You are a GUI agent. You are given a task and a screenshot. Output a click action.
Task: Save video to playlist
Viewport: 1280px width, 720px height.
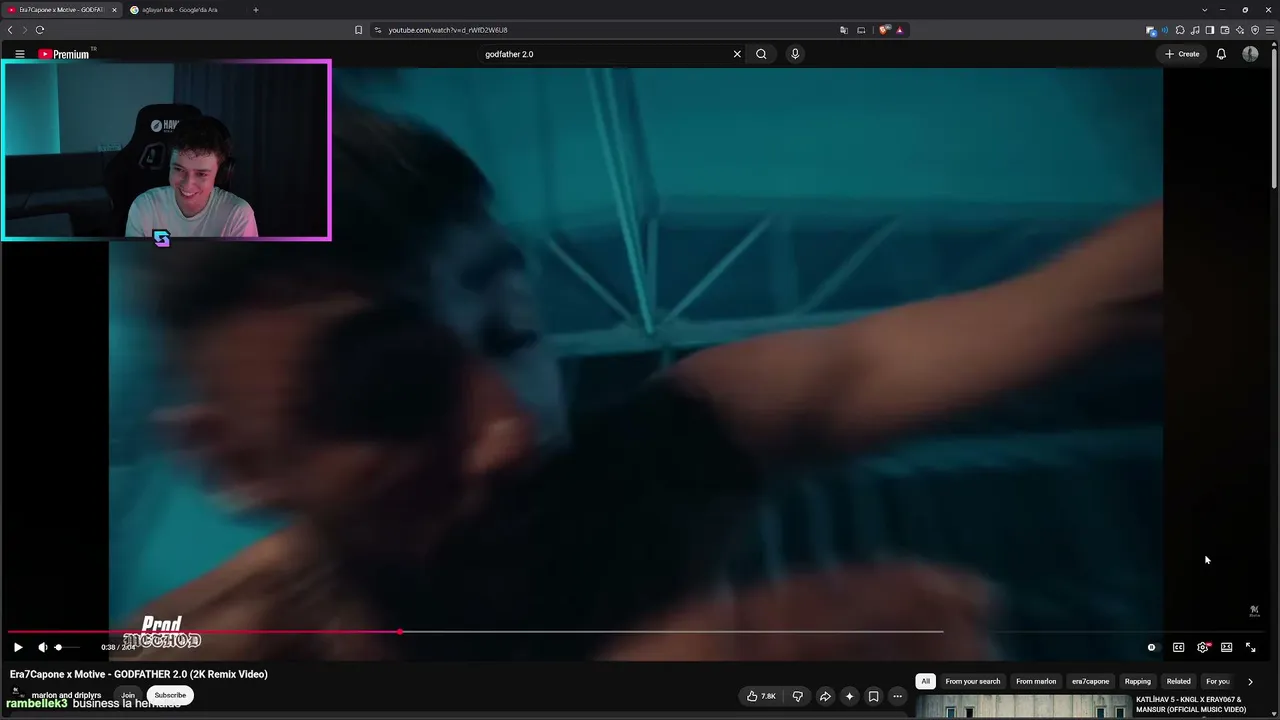873,696
